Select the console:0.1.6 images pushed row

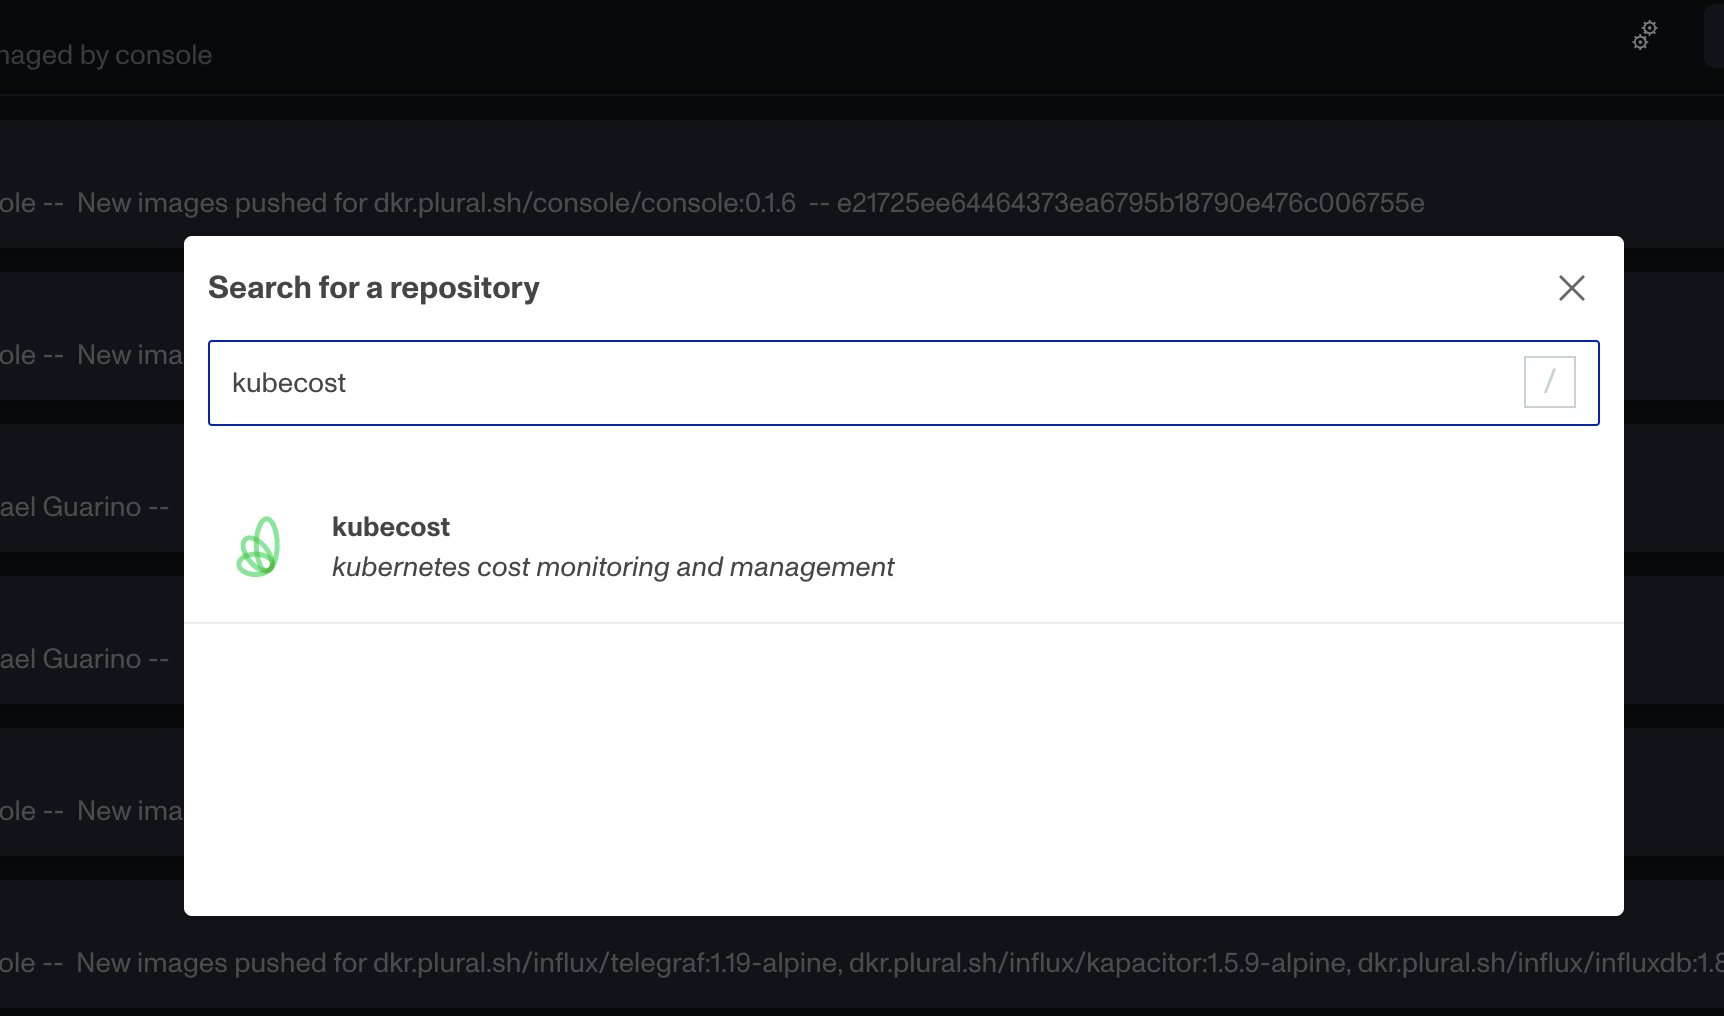coord(436,203)
